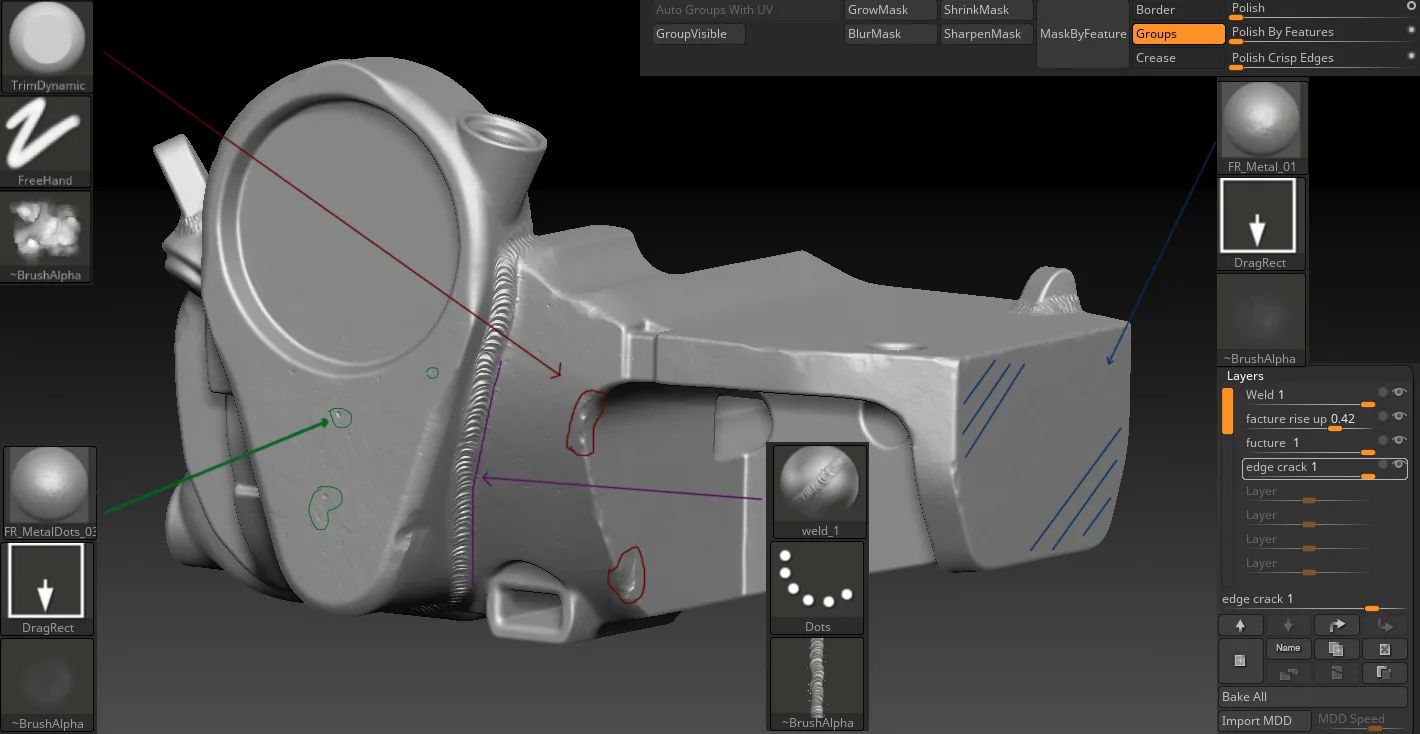
Task: Toggle record dot on edge crack 1 layer
Action: tap(1383, 464)
